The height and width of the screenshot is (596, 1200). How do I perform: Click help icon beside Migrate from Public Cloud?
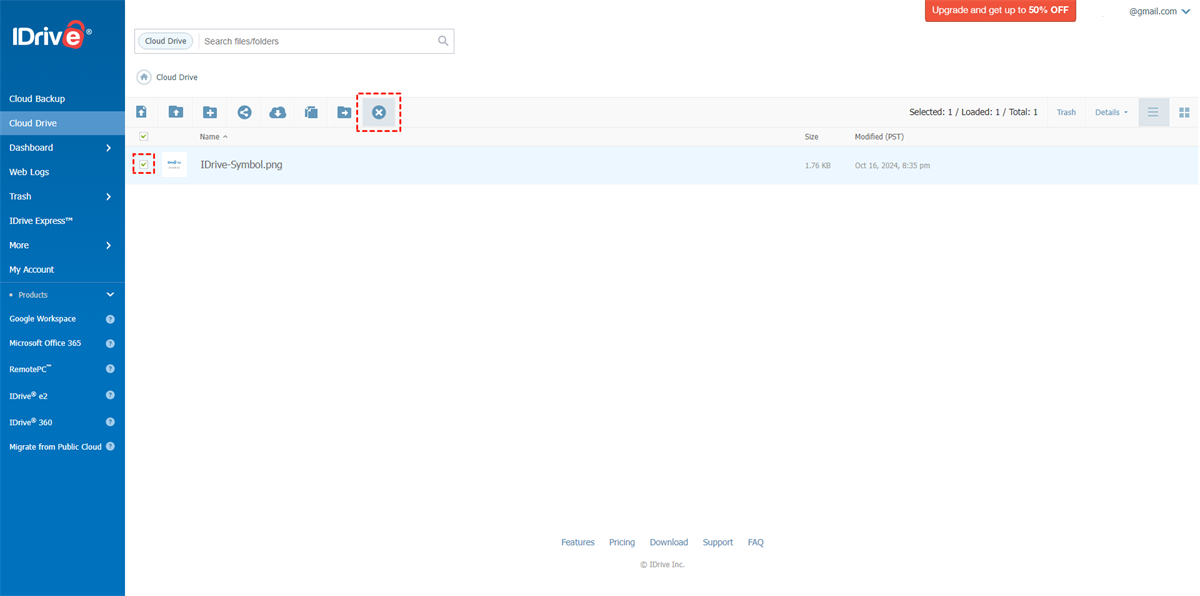110,446
